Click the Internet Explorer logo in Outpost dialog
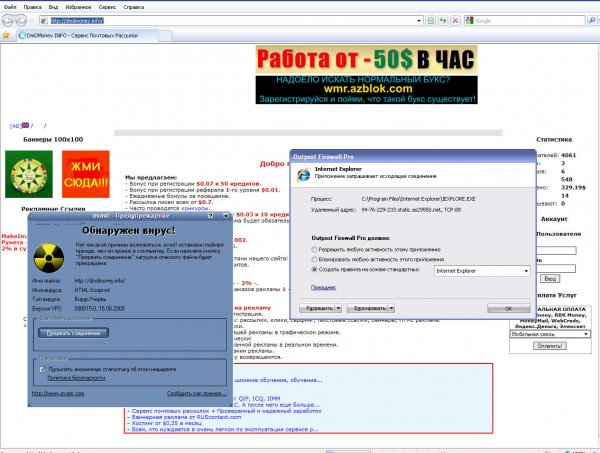 pos(304,175)
